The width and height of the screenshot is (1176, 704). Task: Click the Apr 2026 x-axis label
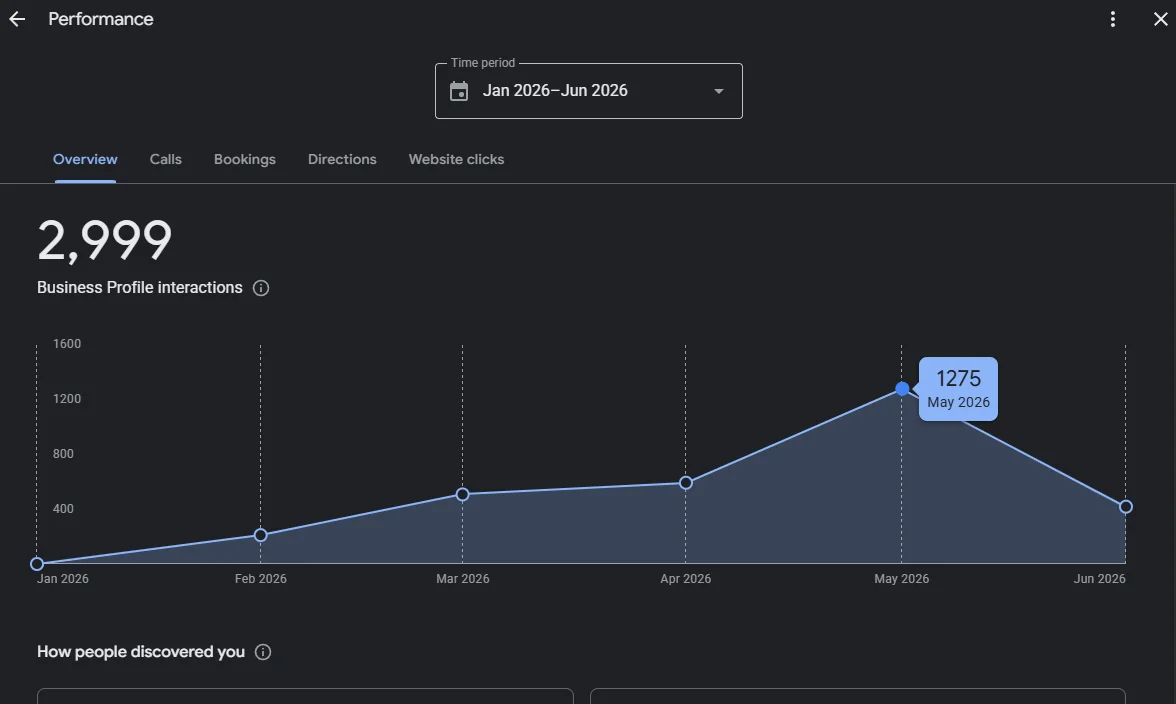pyautogui.click(x=686, y=579)
